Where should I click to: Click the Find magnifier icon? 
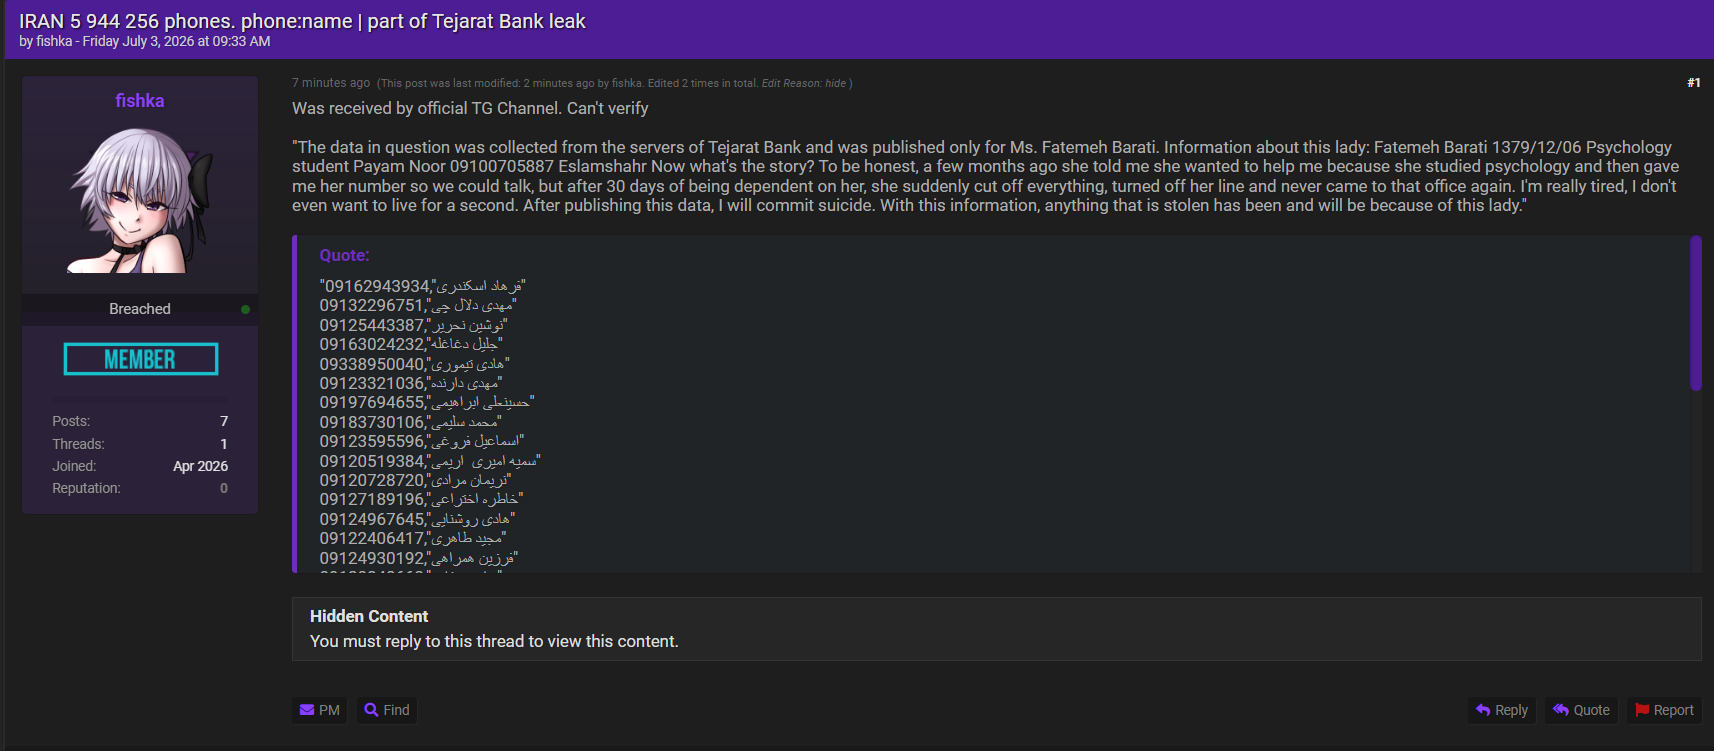[371, 710]
